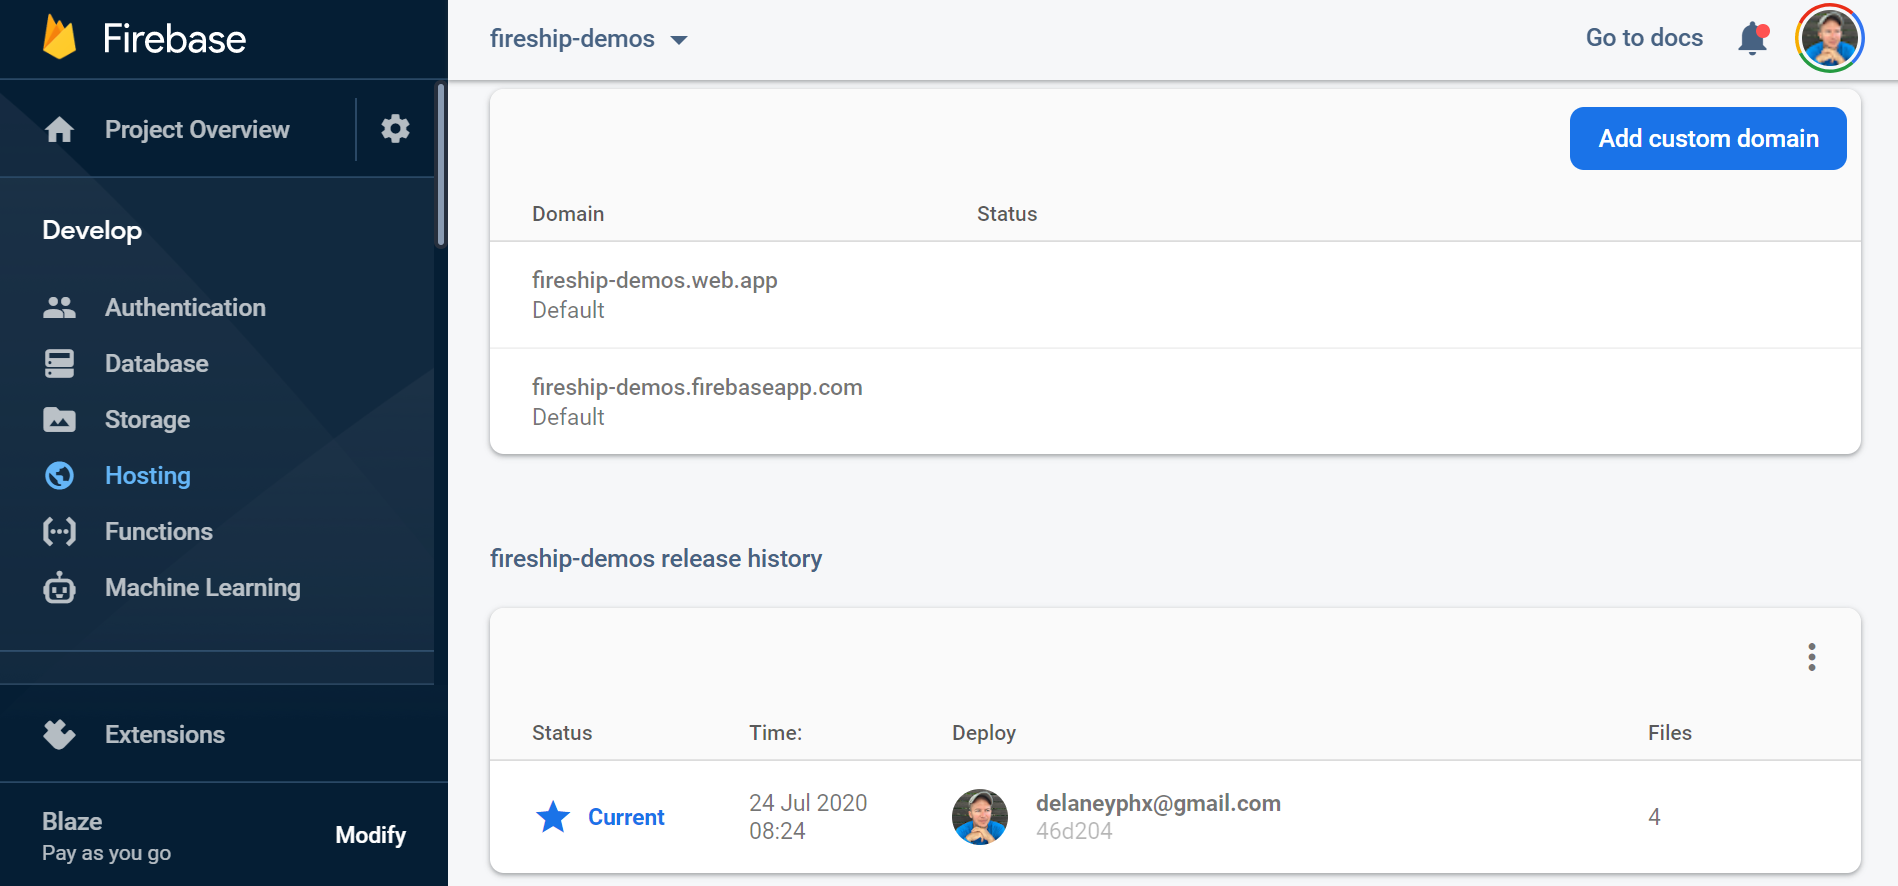Select the Current release star row
This screenshot has width=1898, height=886.
point(601,817)
